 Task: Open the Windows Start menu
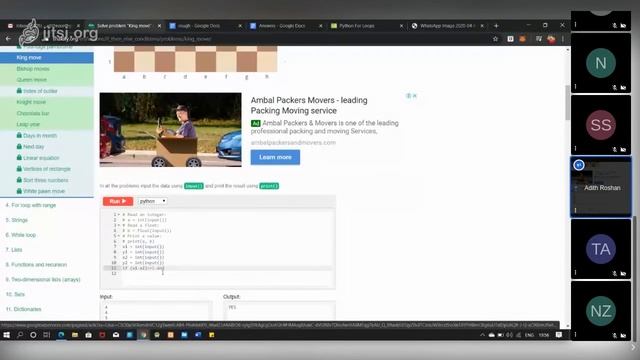point(7,335)
